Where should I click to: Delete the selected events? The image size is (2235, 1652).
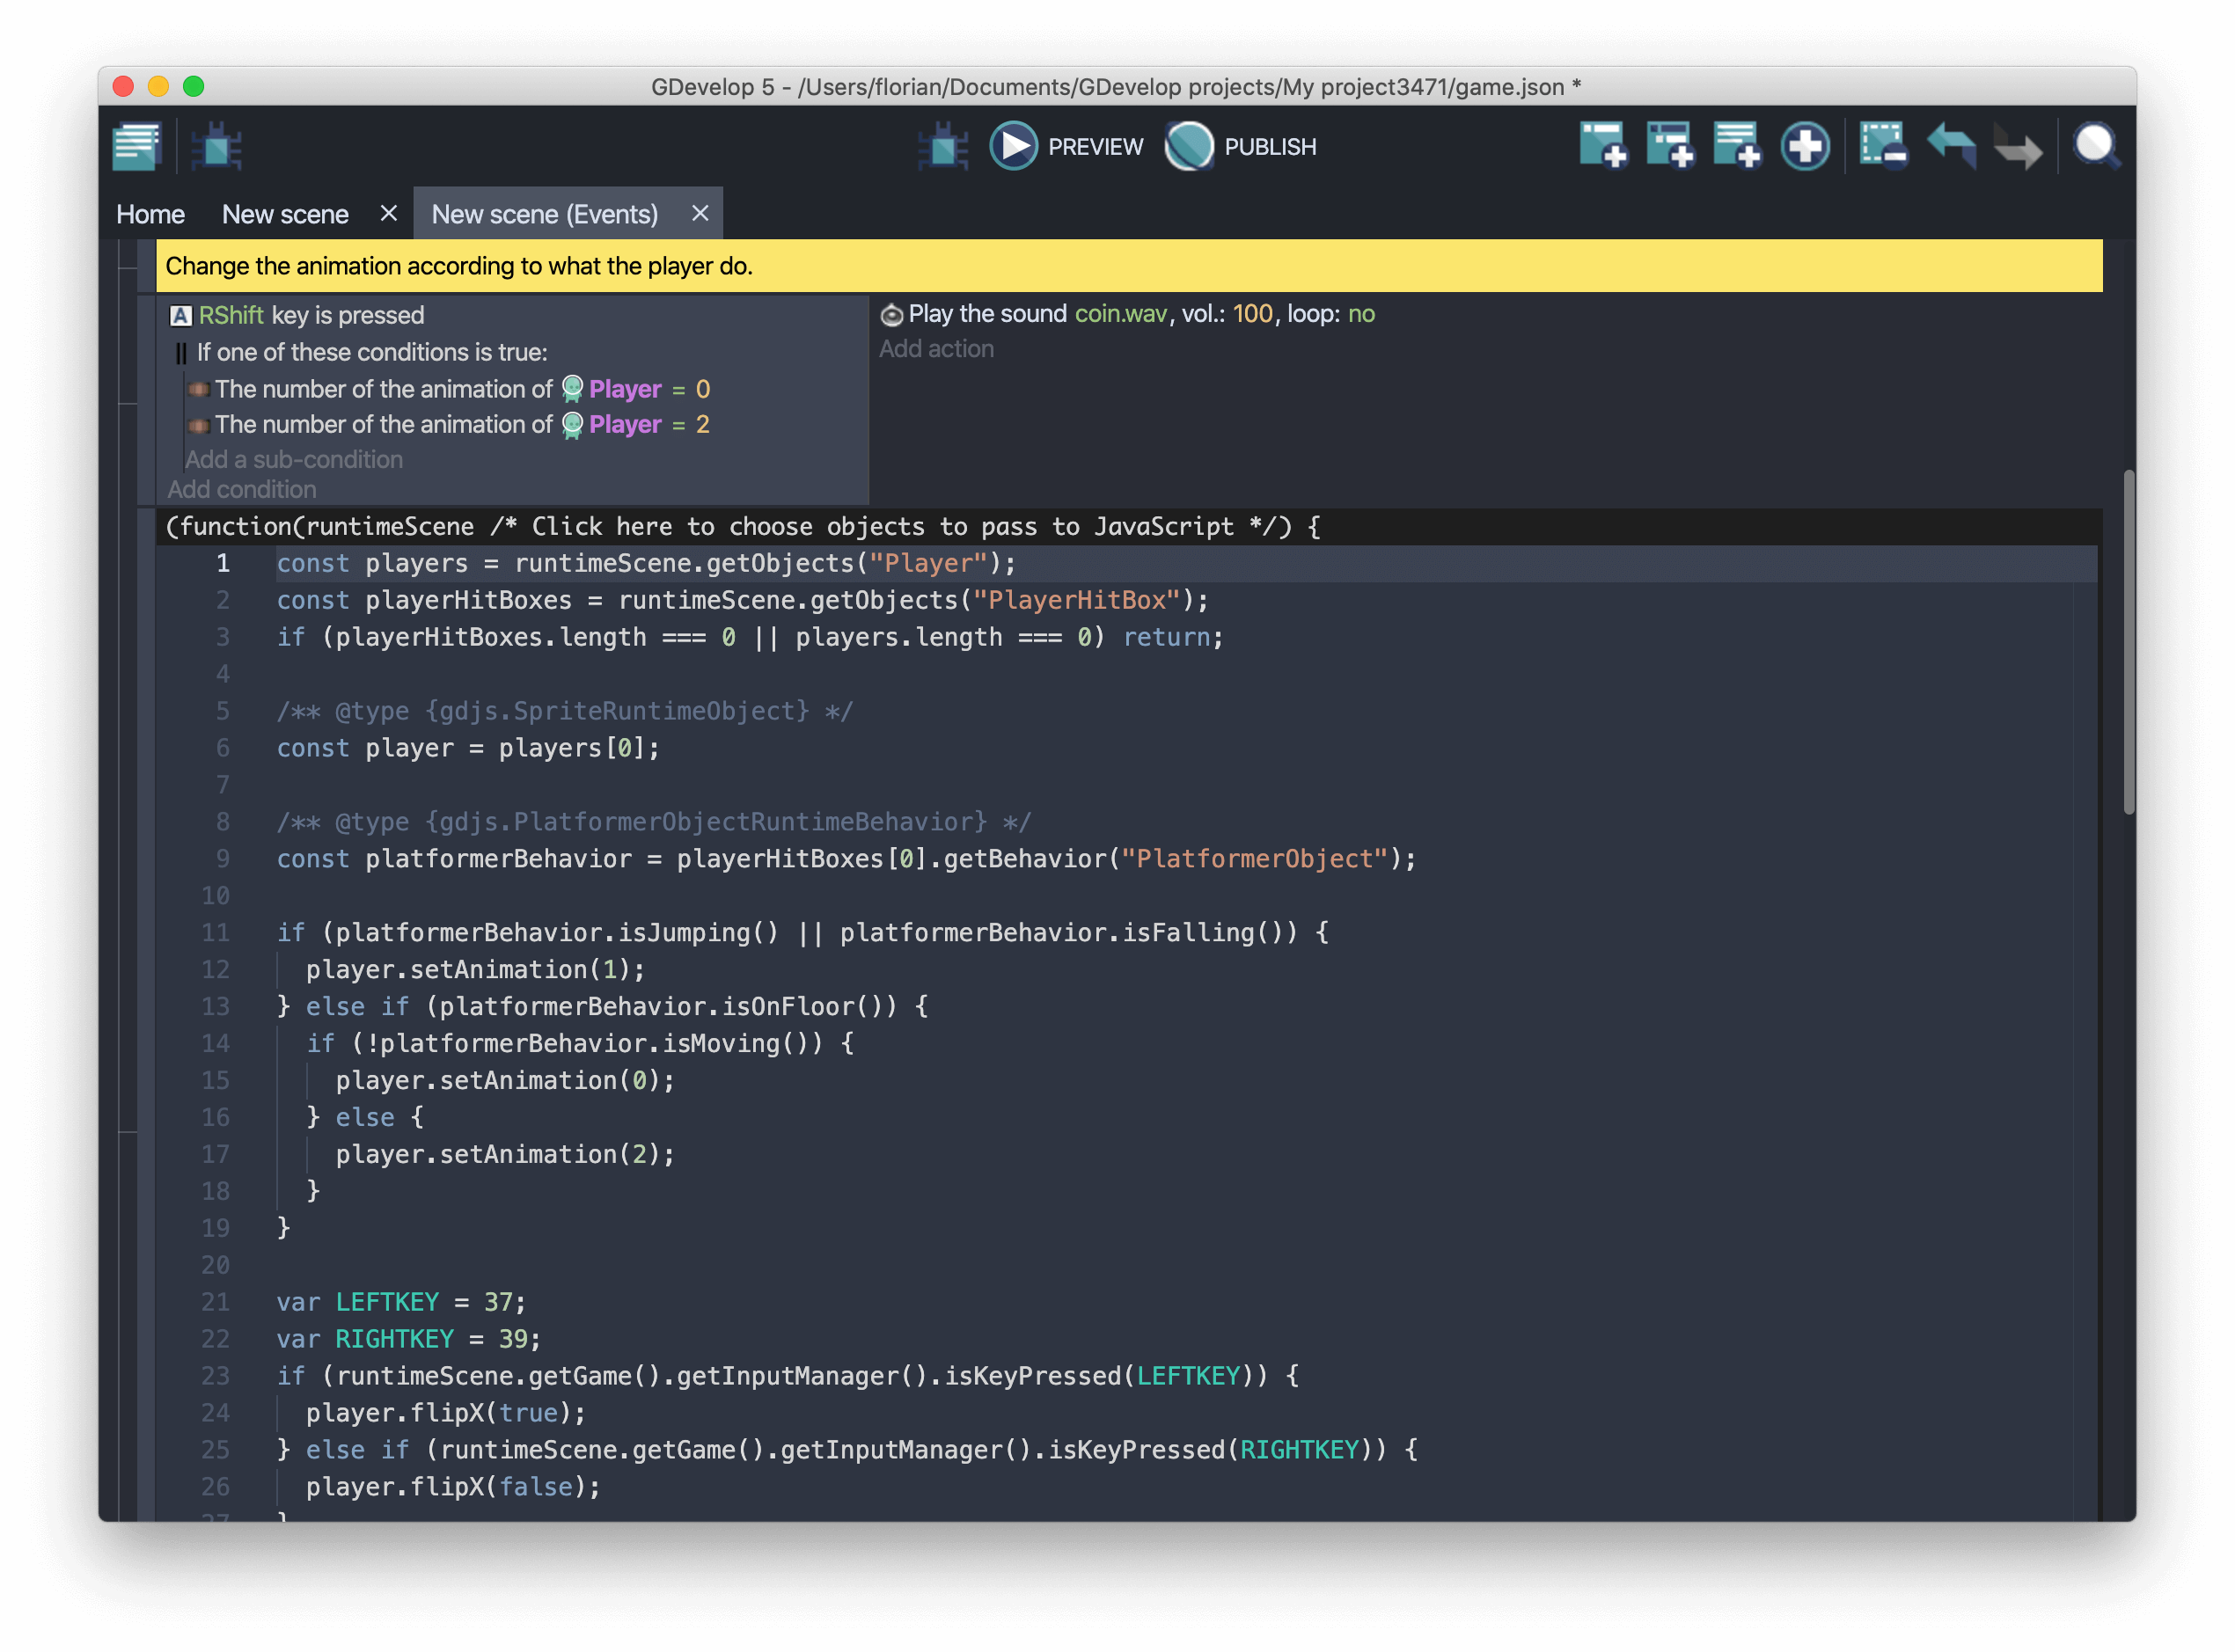tap(1881, 145)
